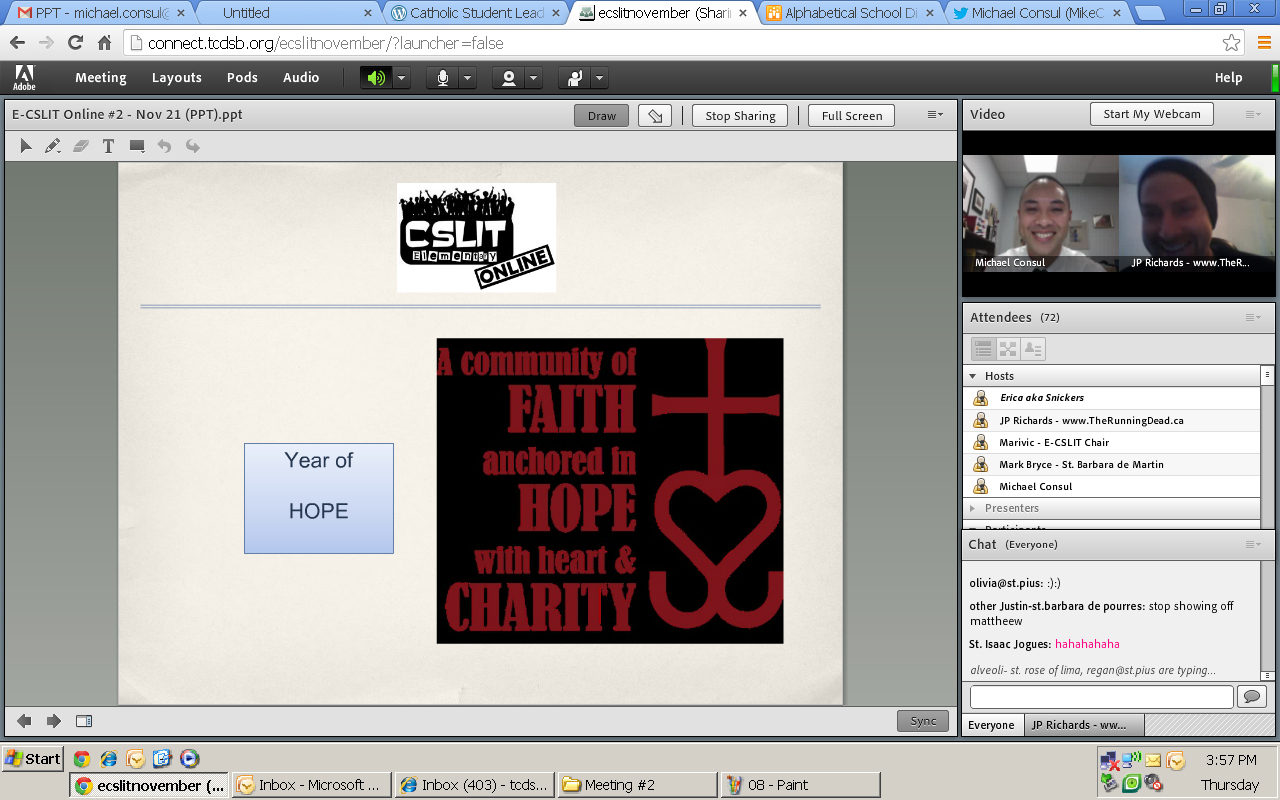Click the Stop Sharing button

pos(740,116)
